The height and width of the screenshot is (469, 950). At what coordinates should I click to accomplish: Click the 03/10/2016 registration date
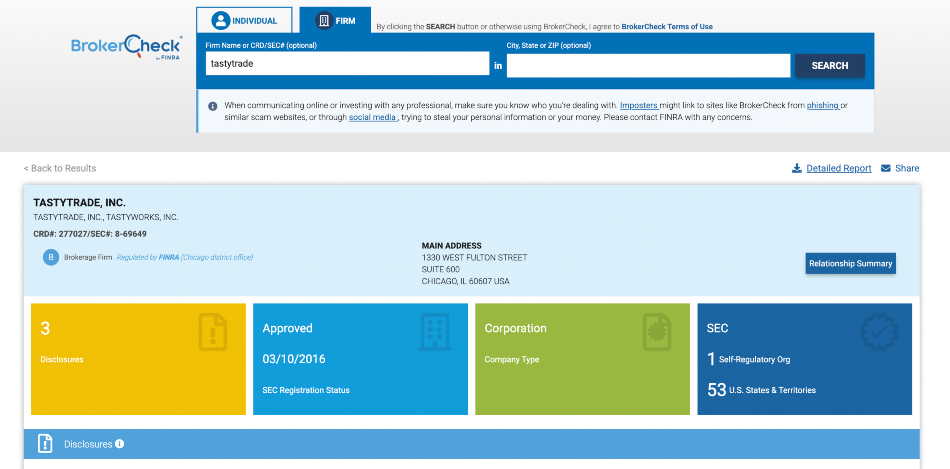(x=294, y=359)
